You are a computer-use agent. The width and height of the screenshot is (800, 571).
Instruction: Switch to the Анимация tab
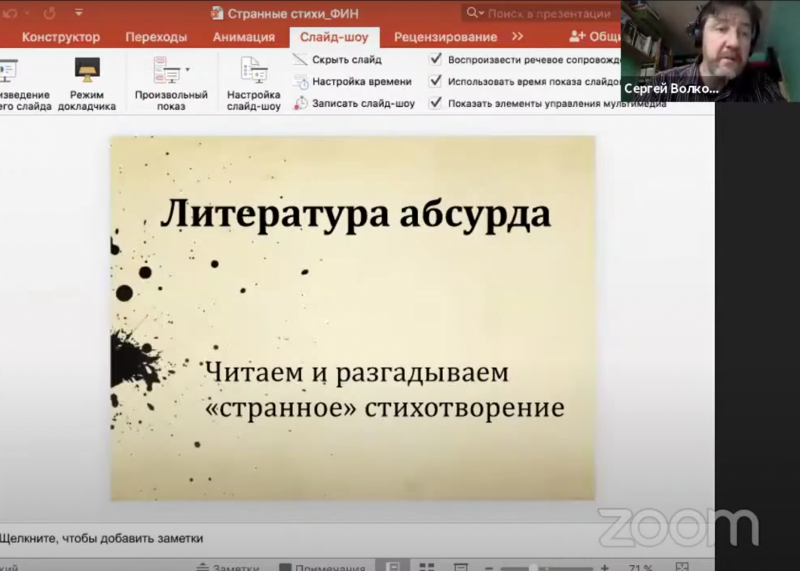pos(243,37)
